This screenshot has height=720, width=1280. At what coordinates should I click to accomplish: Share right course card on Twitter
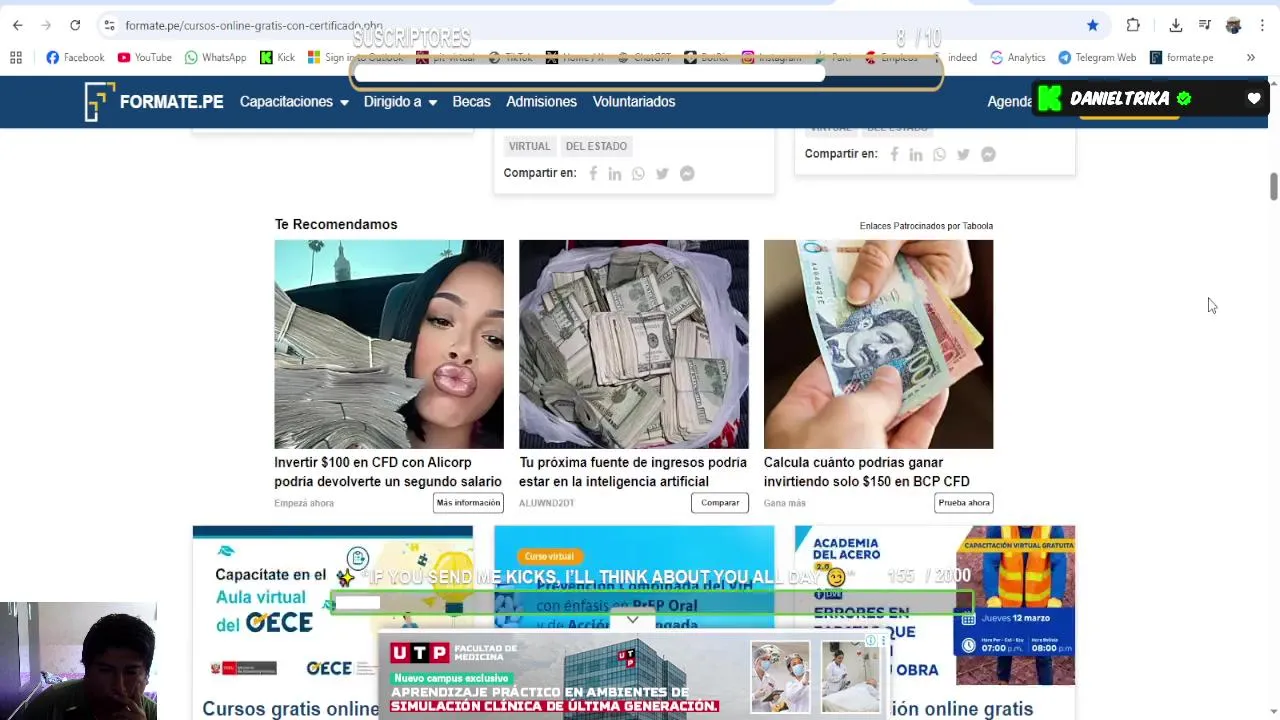(x=963, y=154)
